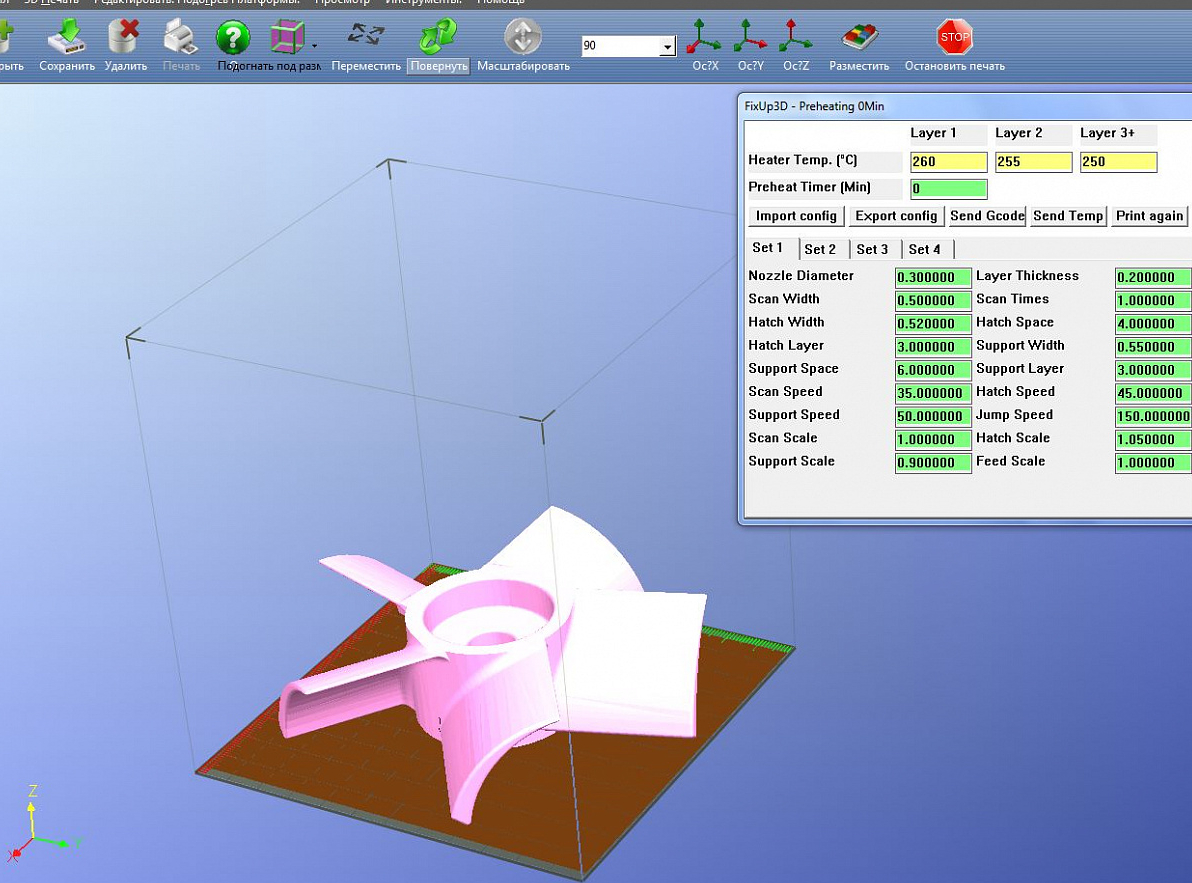
Task: Click the Ос?Y axis icon
Action: (750, 36)
